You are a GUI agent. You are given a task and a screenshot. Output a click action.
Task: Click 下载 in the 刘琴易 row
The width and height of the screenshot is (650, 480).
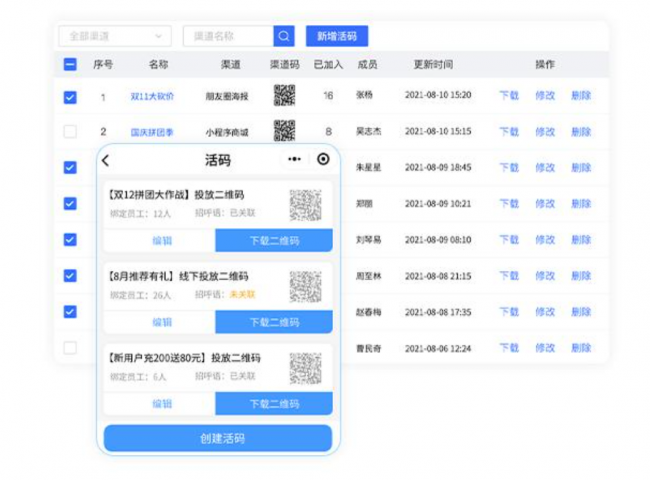pos(509,240)
